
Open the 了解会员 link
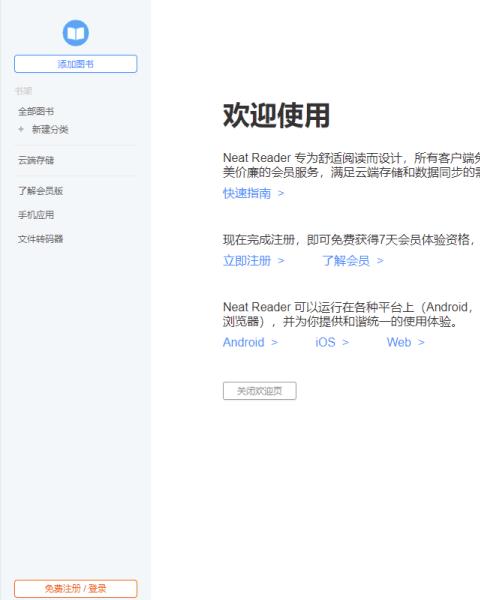353,261
